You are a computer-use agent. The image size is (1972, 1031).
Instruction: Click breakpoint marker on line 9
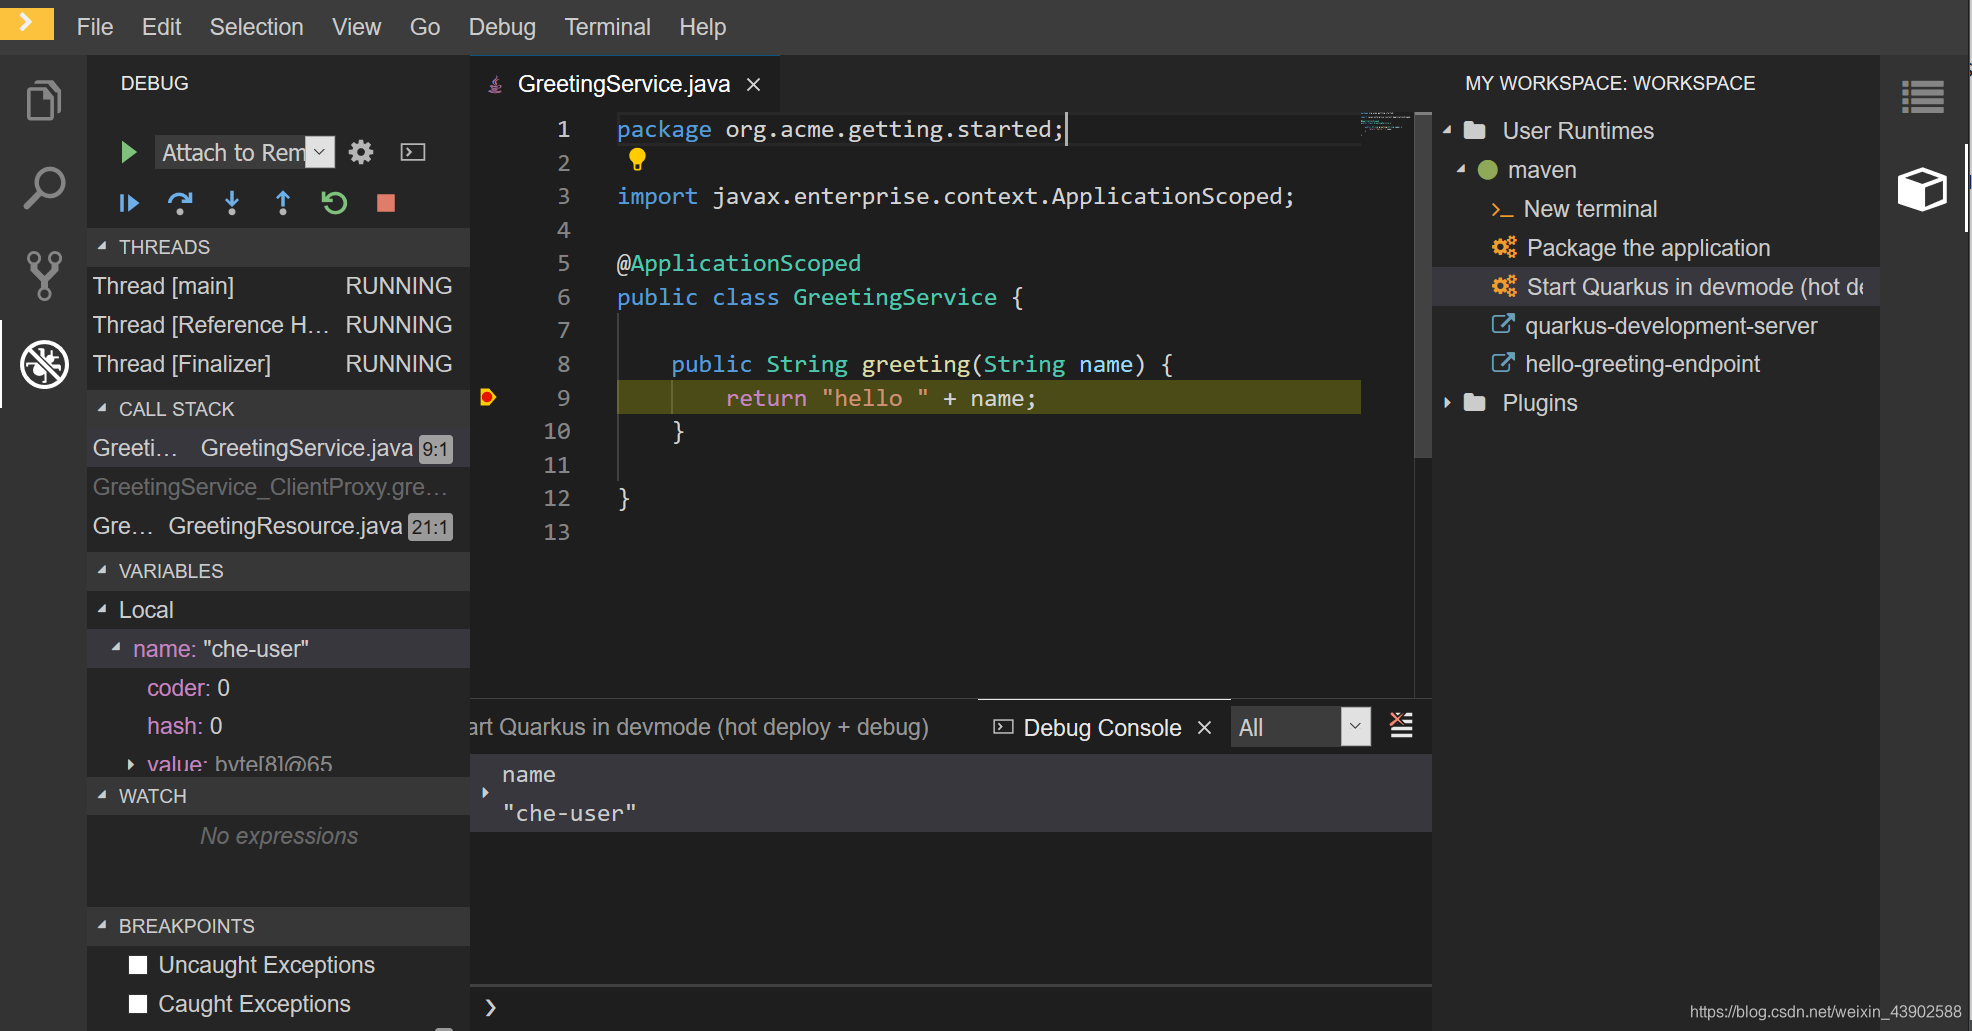click(x=487, y=398)
